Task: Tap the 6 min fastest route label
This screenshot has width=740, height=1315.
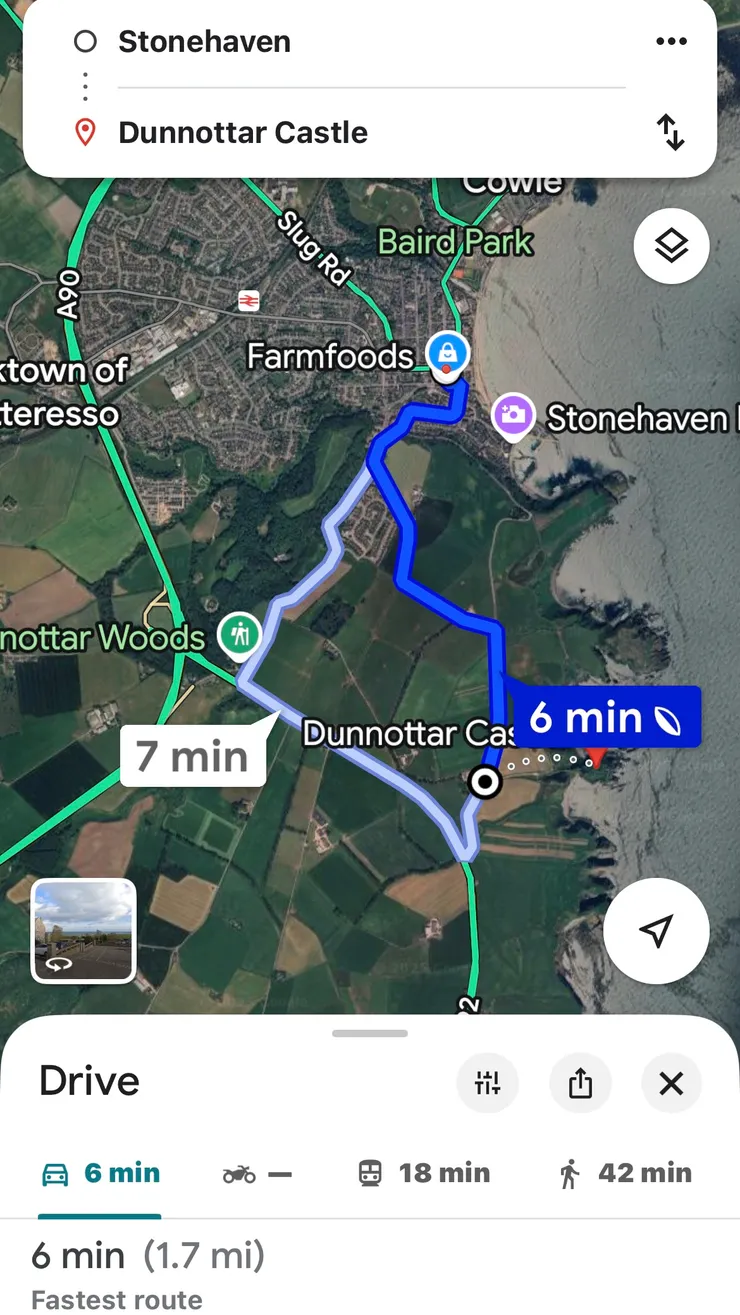Action: [x=607, y=717]
